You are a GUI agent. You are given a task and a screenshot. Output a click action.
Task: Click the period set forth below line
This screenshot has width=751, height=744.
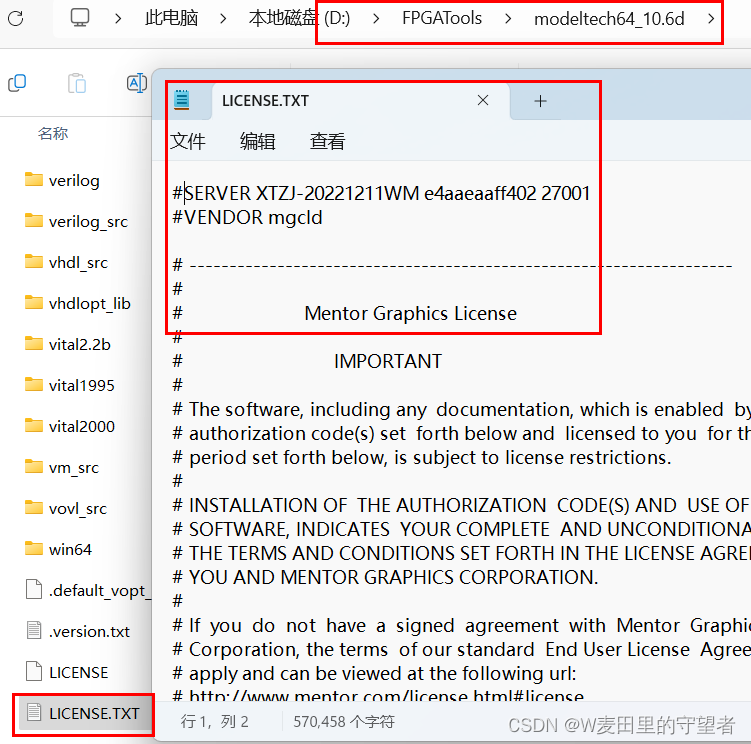point(421,458)
